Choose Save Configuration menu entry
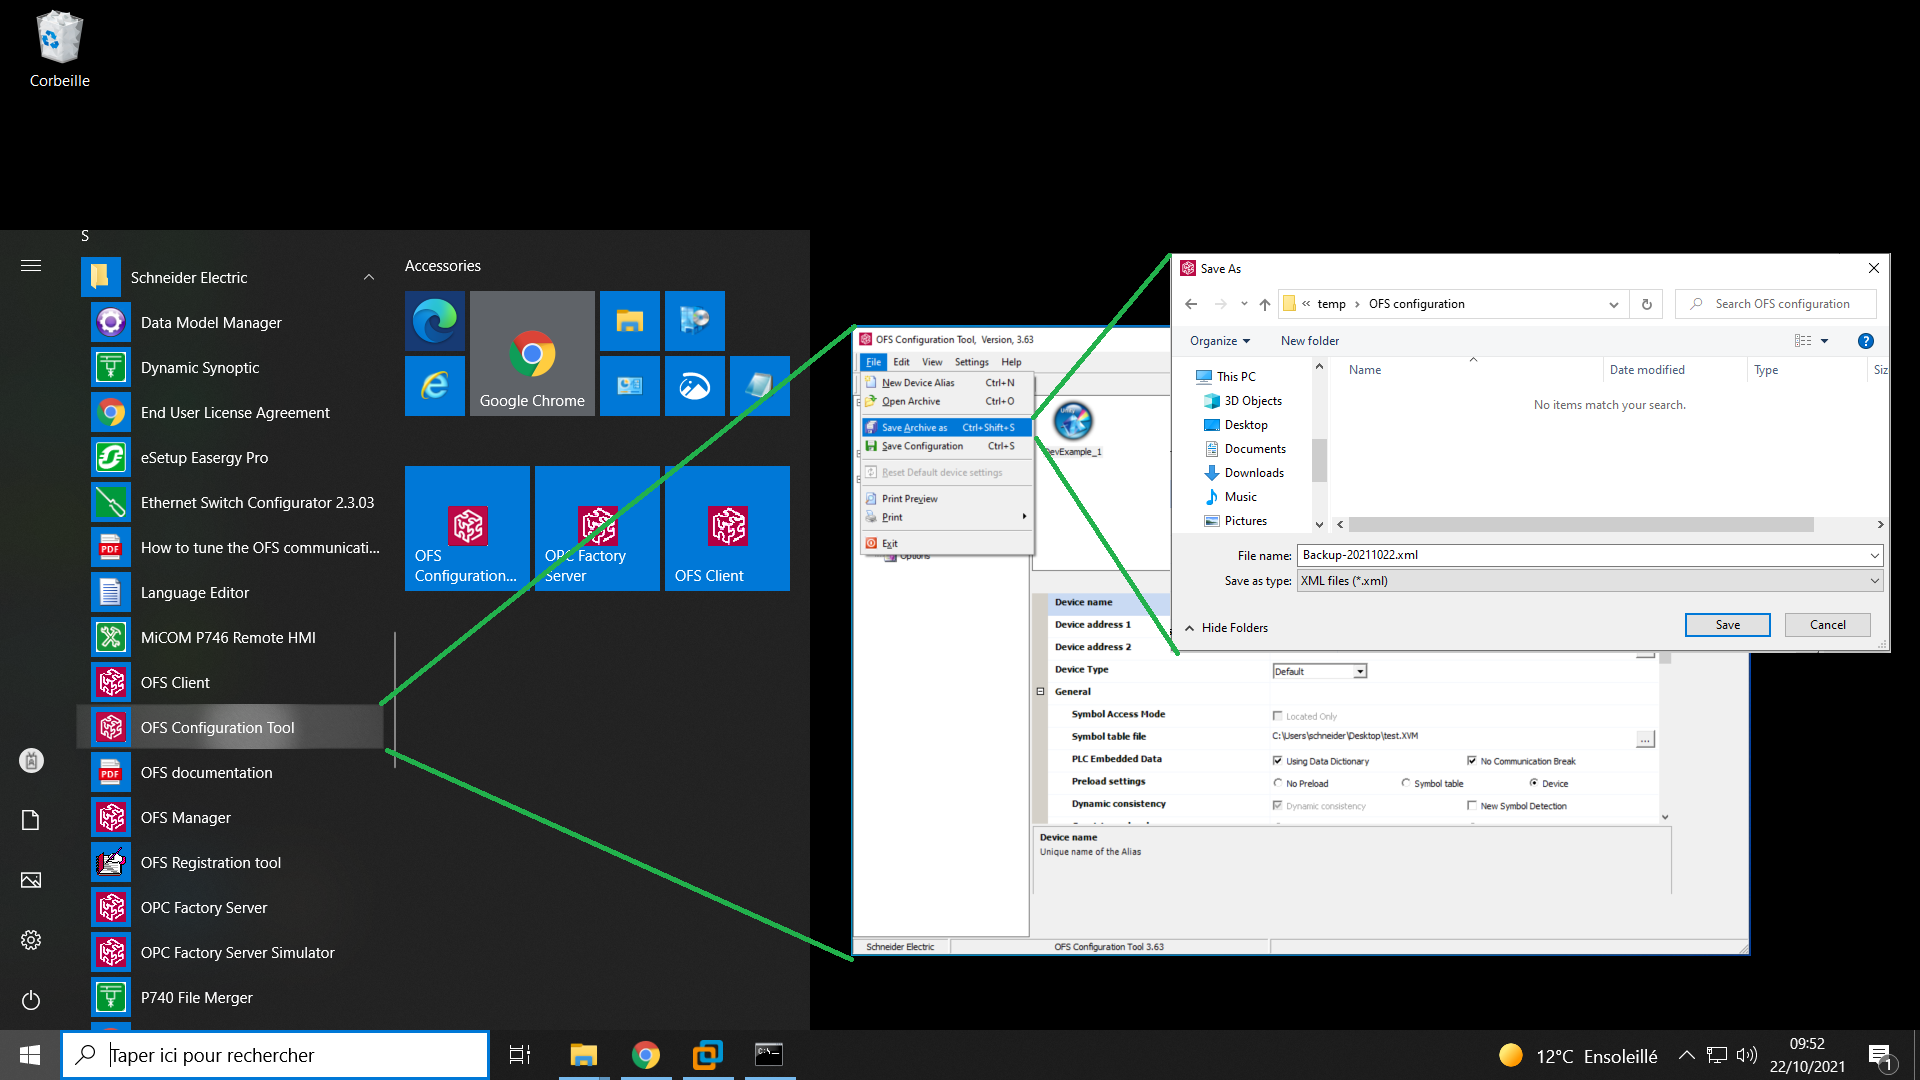The width and height of the screenshot is (1920, 1080). (x=946, y=446)
